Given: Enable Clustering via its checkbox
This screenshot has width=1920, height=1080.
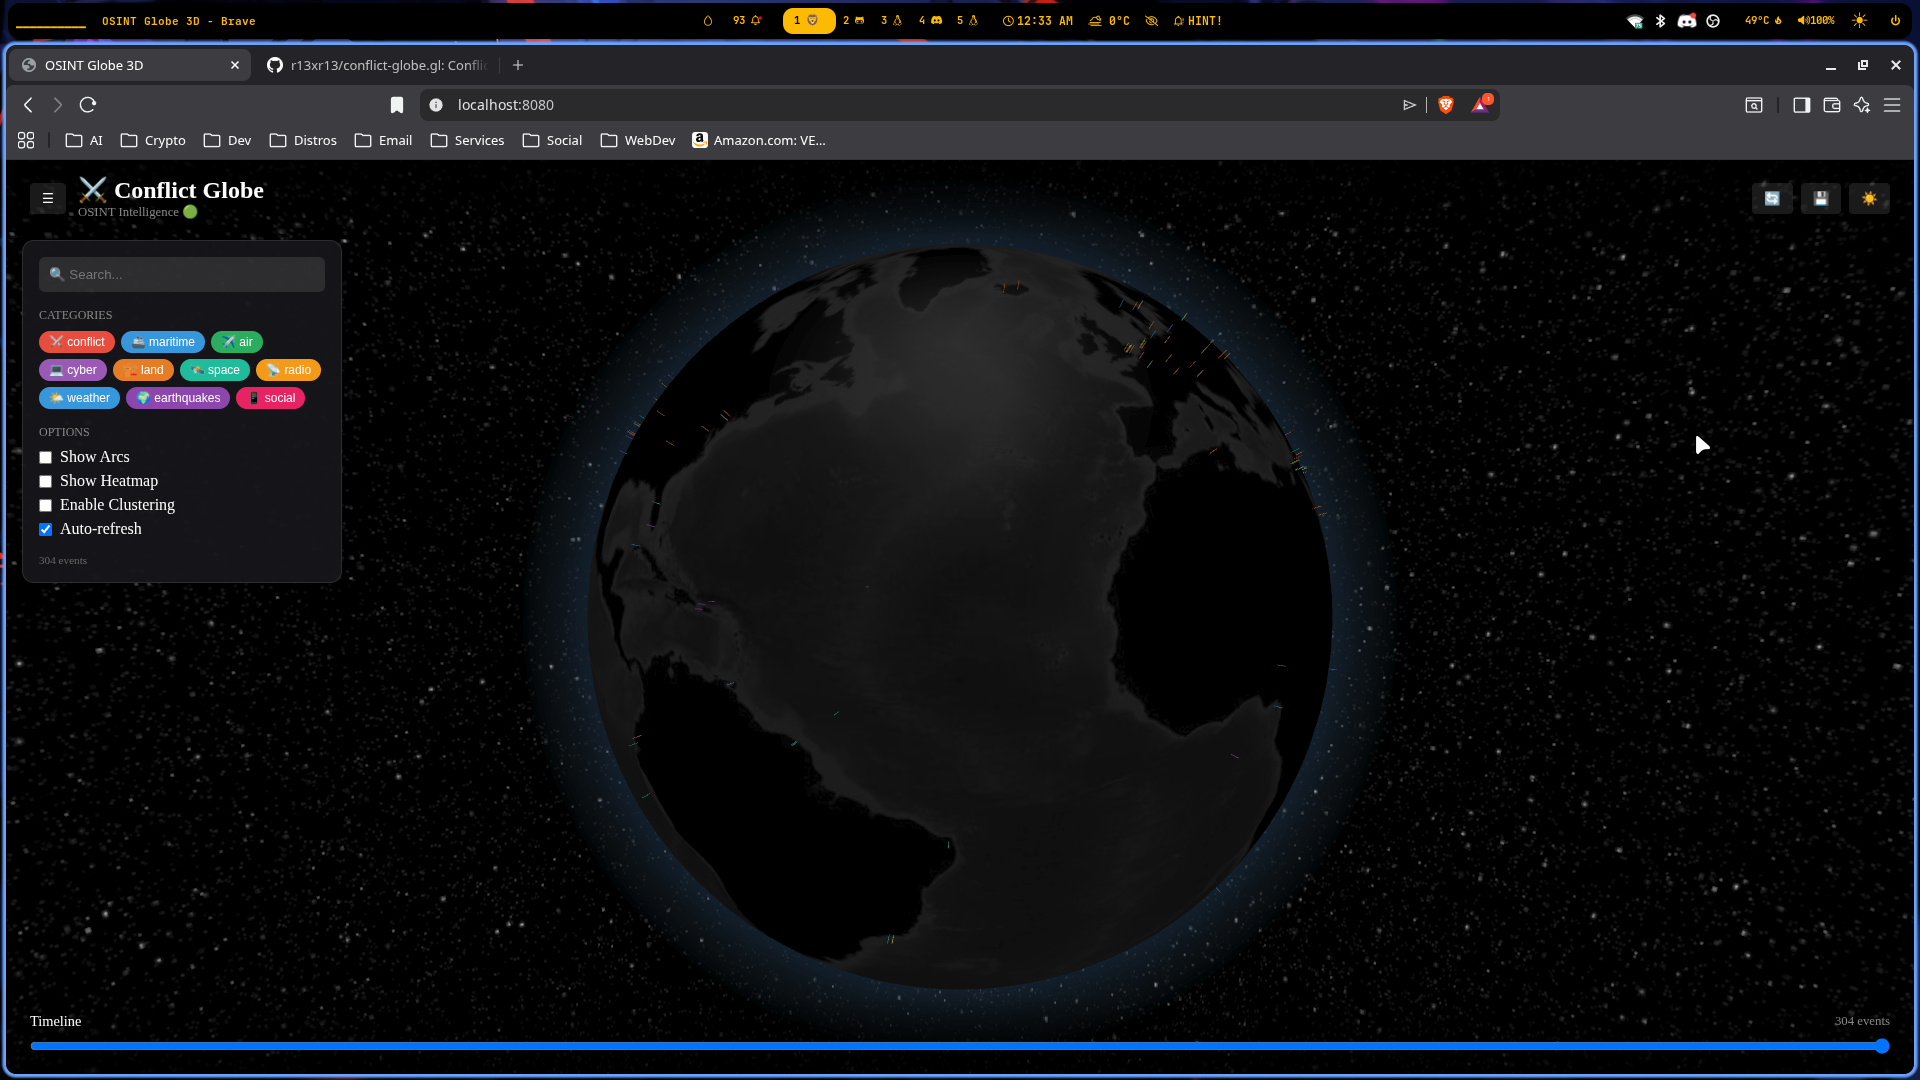Looking at the screenshot, I should tap(45, 505).
